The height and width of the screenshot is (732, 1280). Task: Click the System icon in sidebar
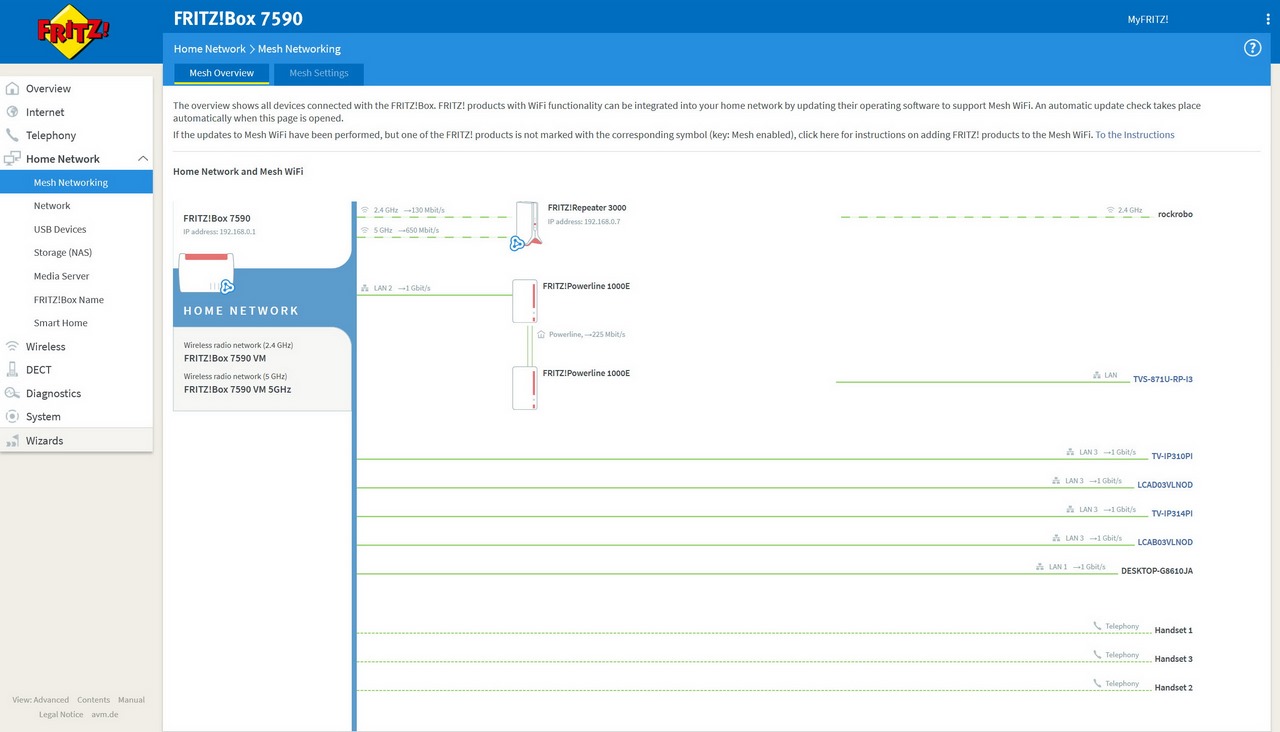pyautogui.click(x=12, y=416)
